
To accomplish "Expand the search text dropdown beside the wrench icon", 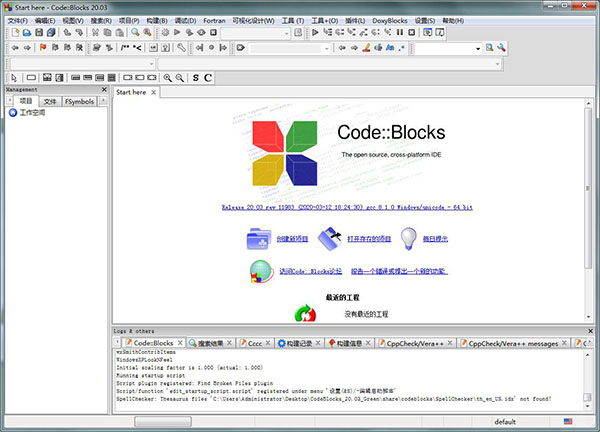I will [478, 49].
